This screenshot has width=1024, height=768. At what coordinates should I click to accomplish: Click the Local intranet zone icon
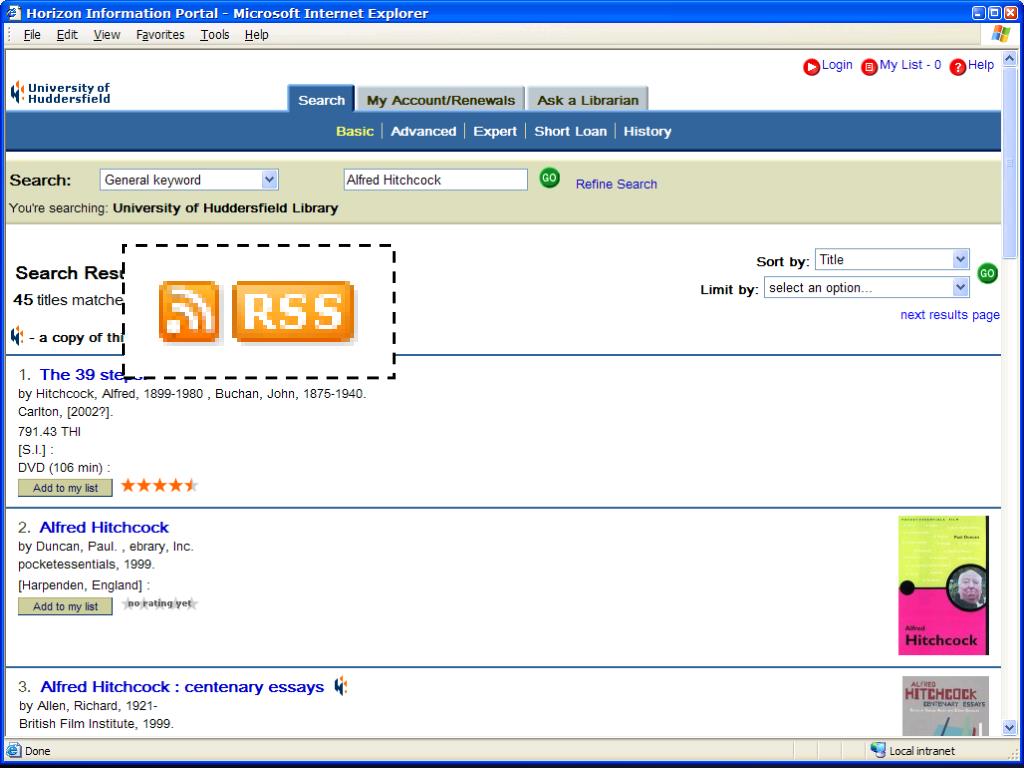(878, 750)
